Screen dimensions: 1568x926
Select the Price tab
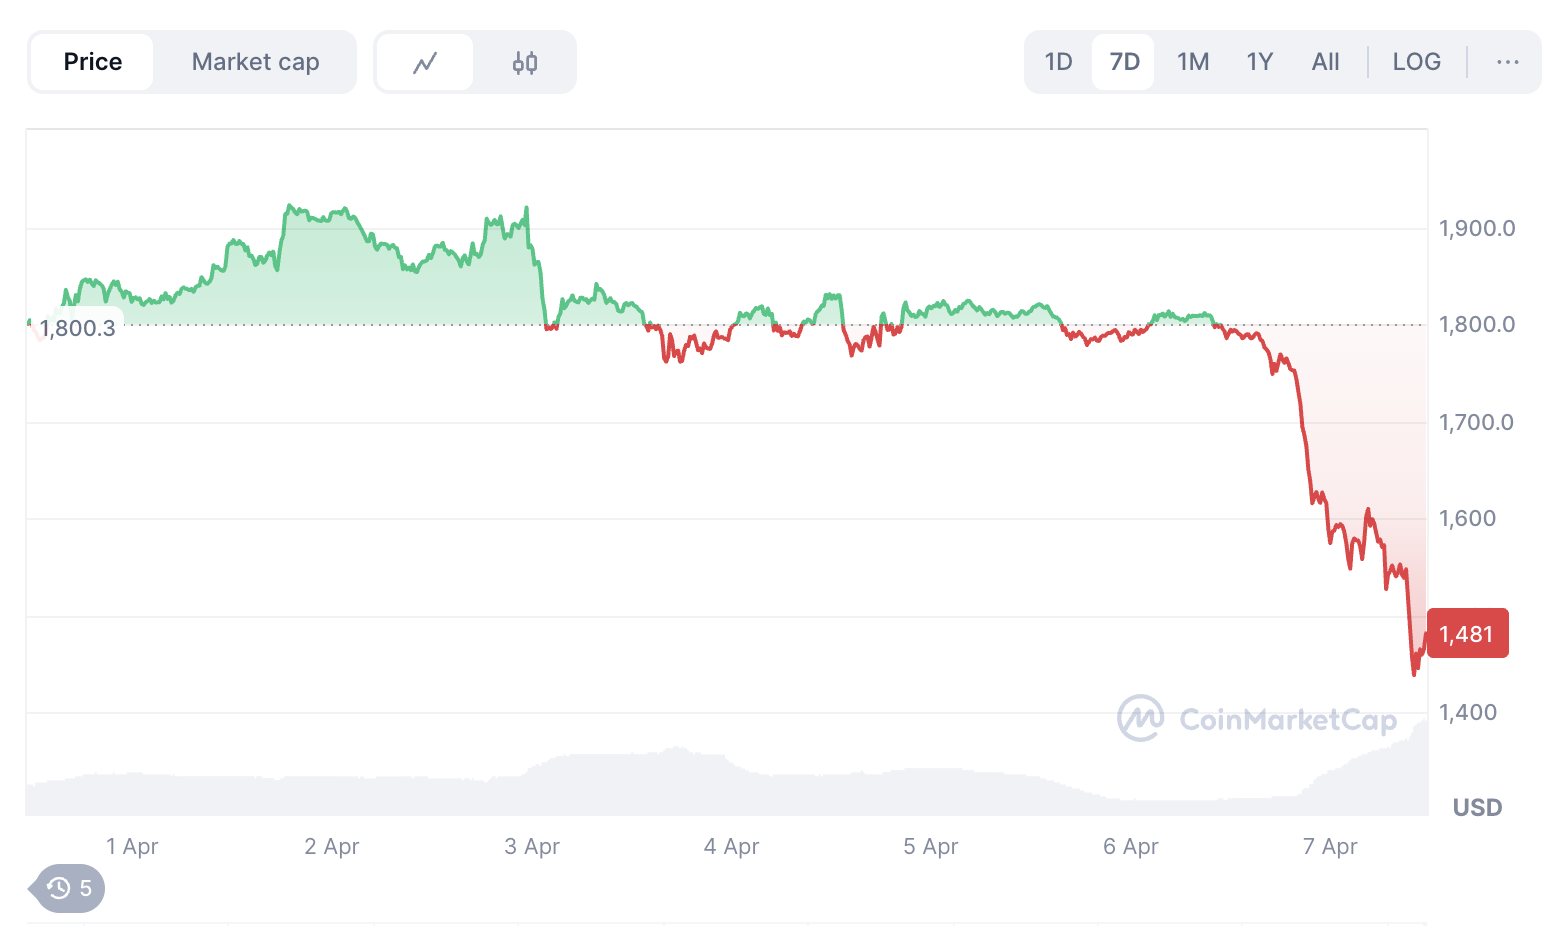(92, 62)
